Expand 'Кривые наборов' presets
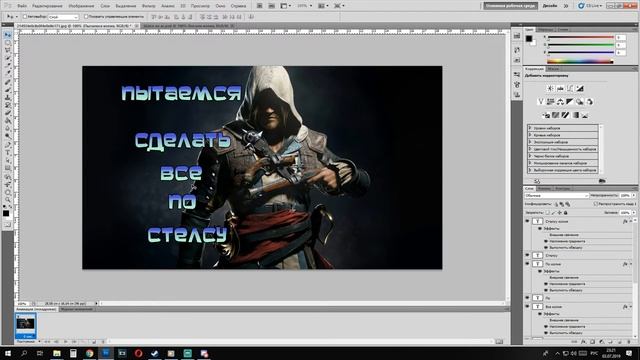The width and height of the screenshot is (640, 360). pyautogui.click(x=530, y=135)
